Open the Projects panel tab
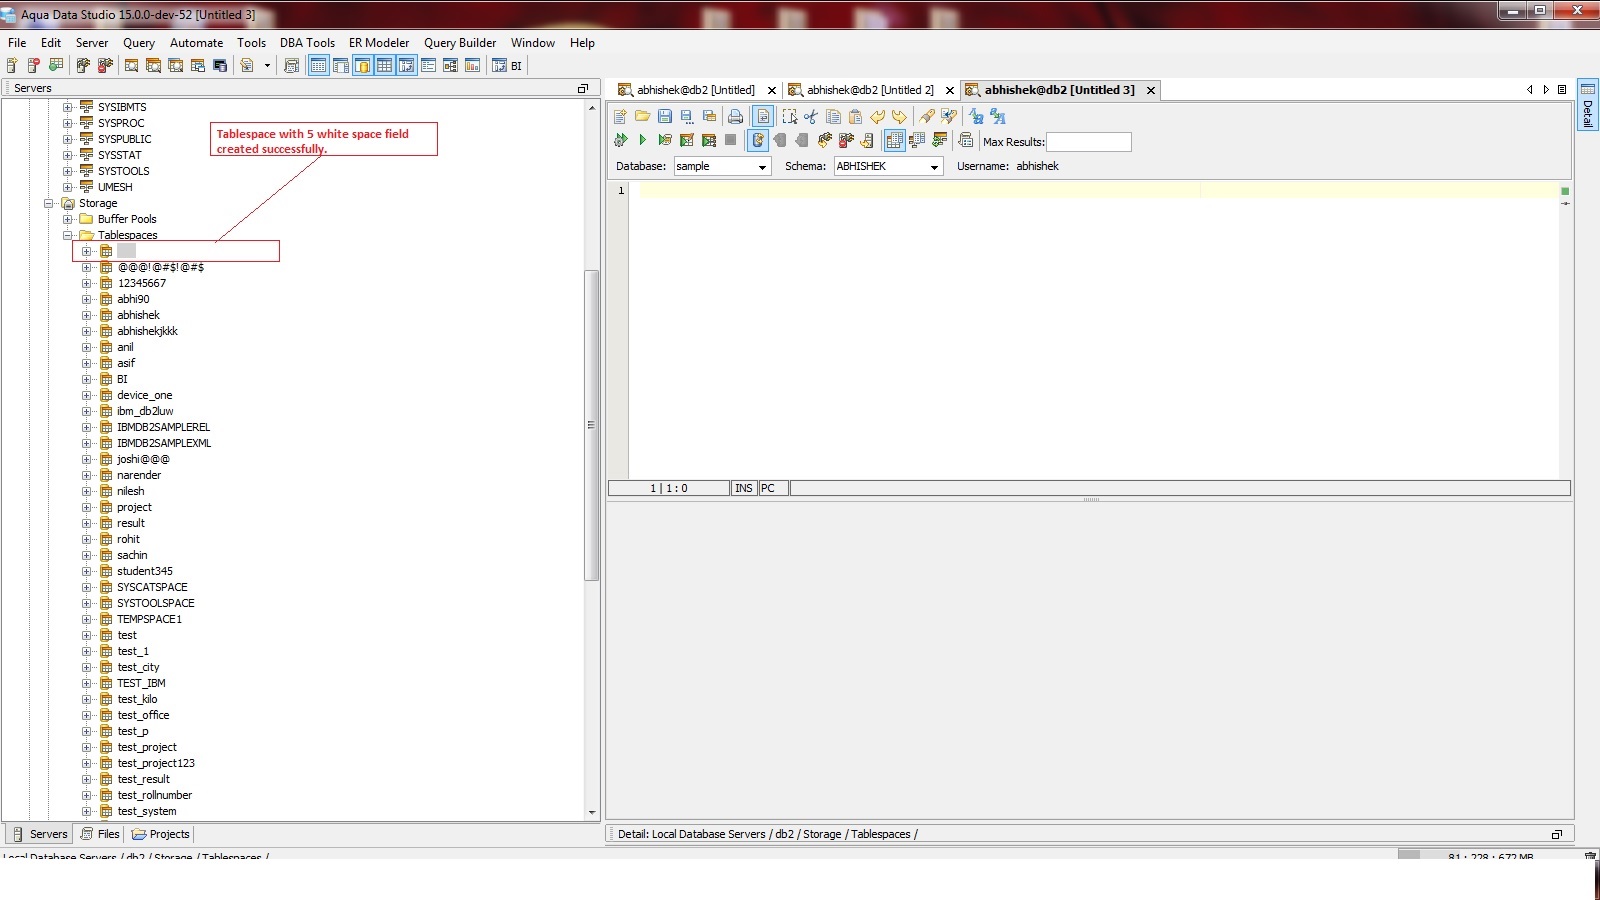Image resolution: width=1600 pixels, height=900 pixels. (160, 834)
